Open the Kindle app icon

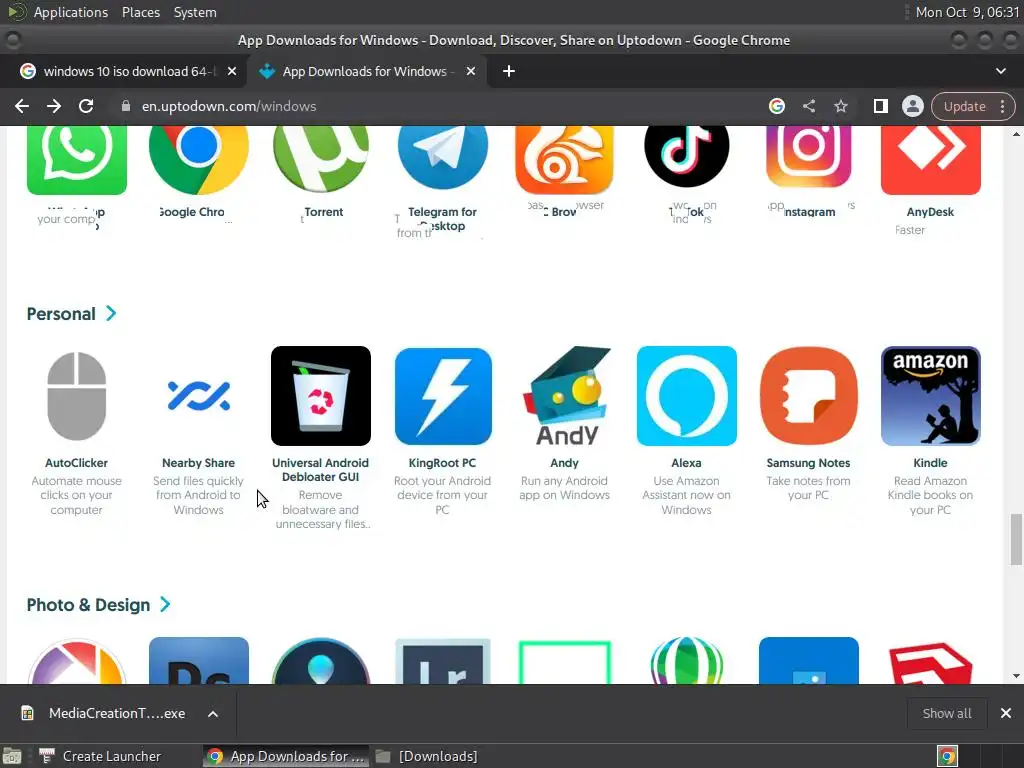(931, 396)
